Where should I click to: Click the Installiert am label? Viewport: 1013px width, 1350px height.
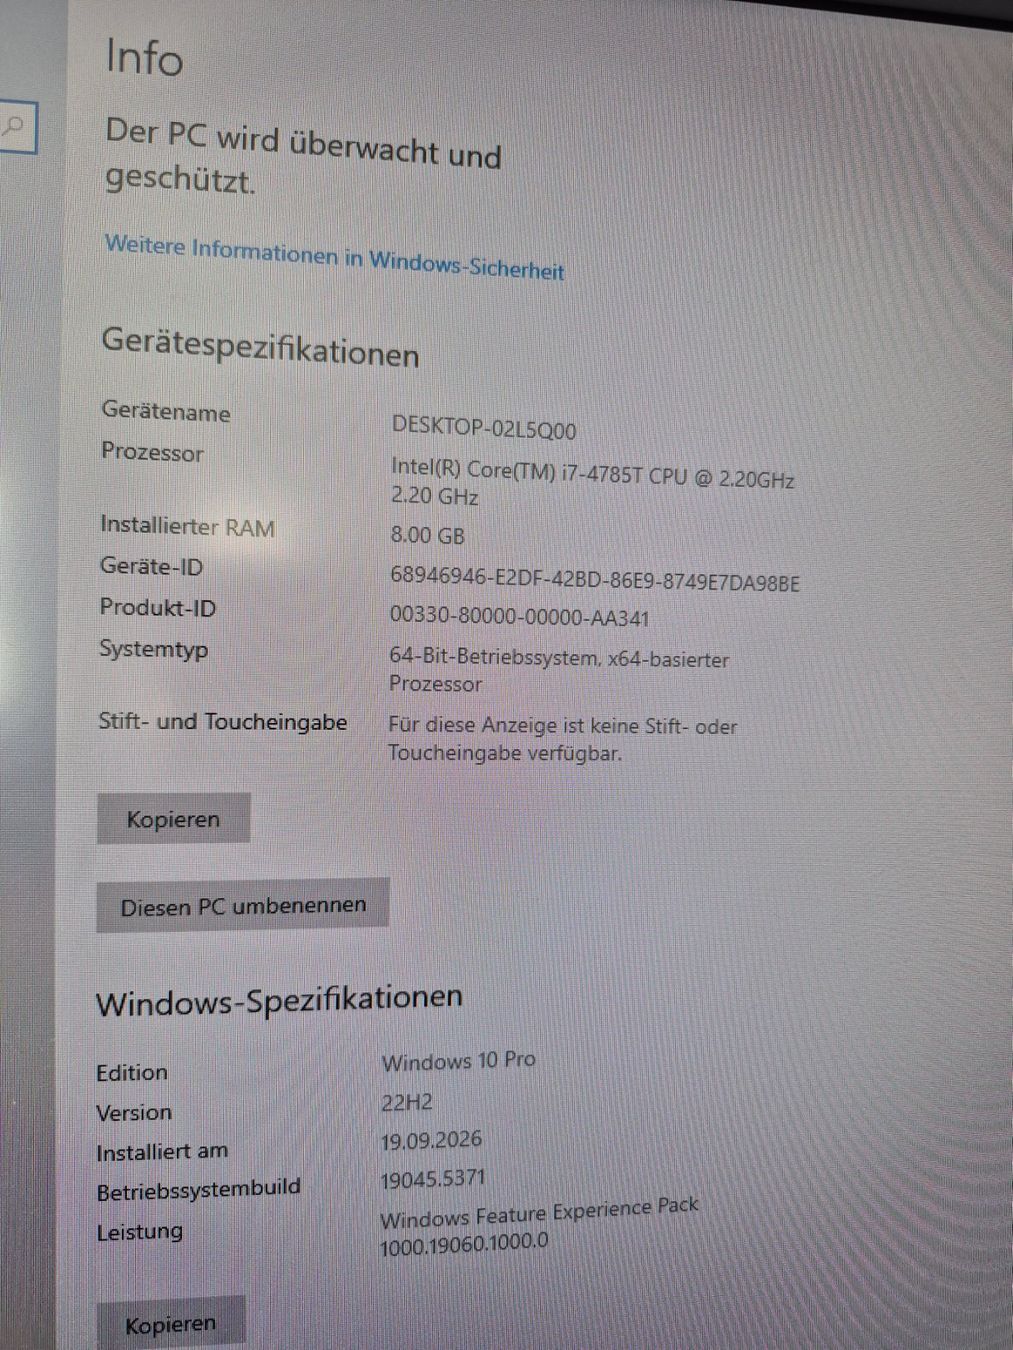click(x=161, y=1152)
